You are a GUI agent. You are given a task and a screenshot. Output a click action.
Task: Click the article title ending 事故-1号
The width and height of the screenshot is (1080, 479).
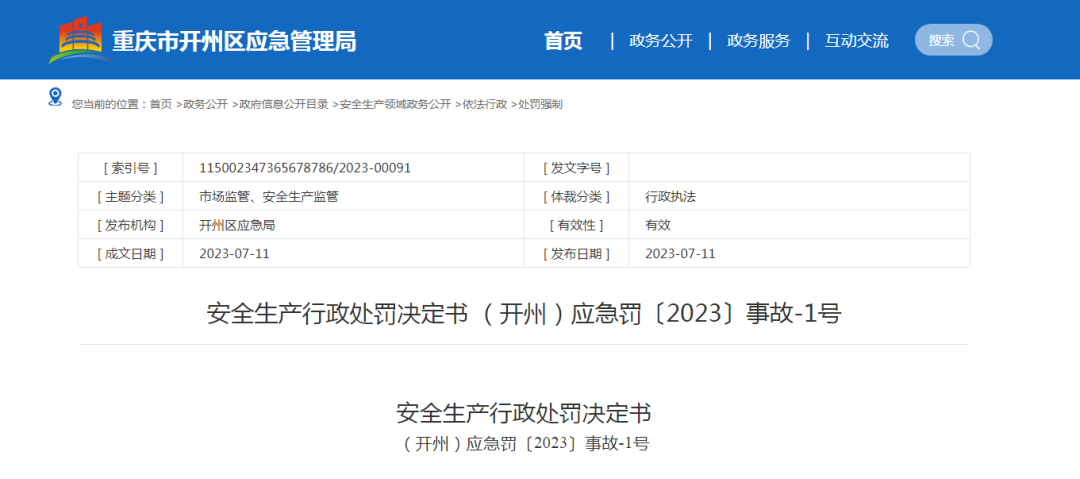523,314
